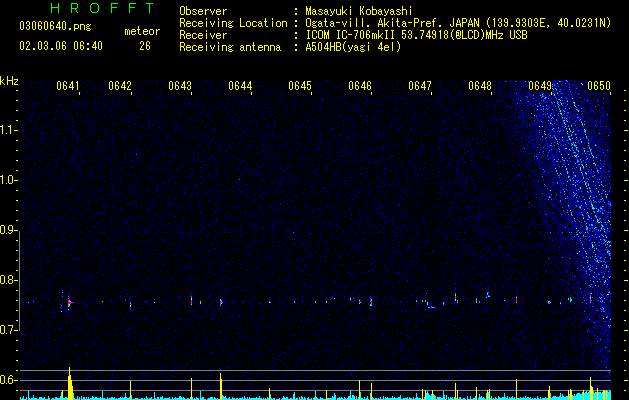Click the strong meteor echo after 0641

click(69, 303)
